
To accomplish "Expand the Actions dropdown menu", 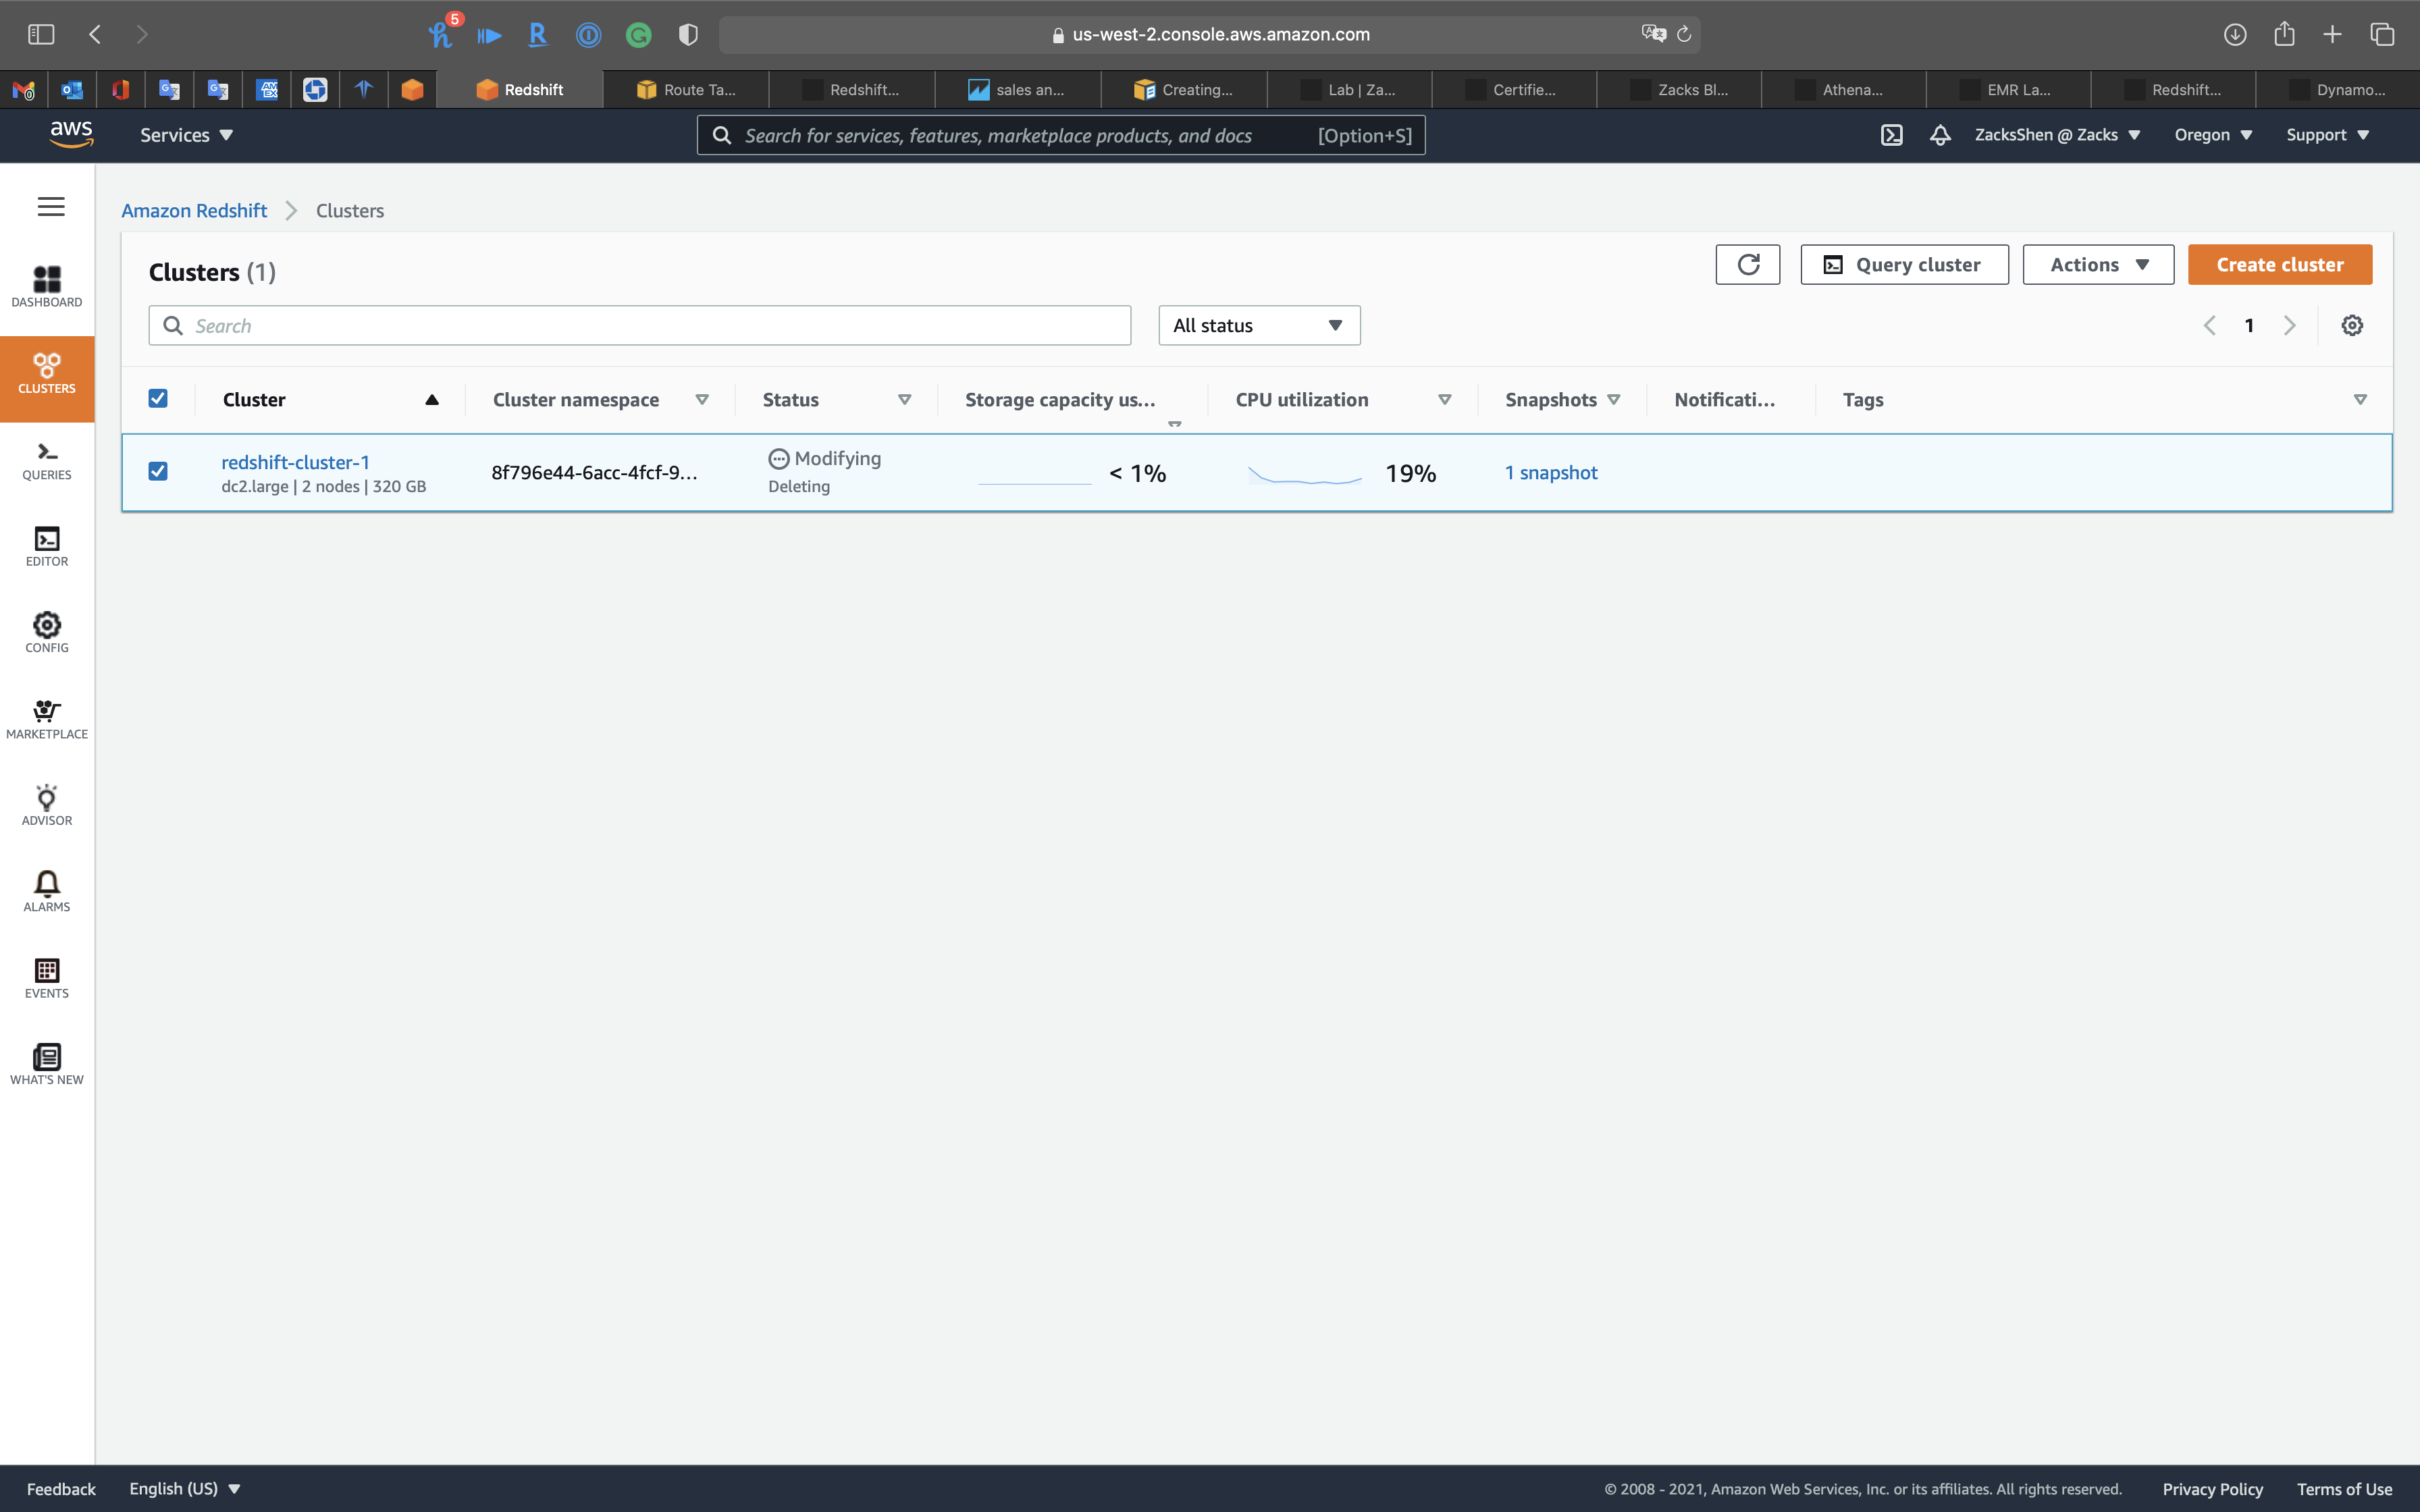I will [2097, 265].
